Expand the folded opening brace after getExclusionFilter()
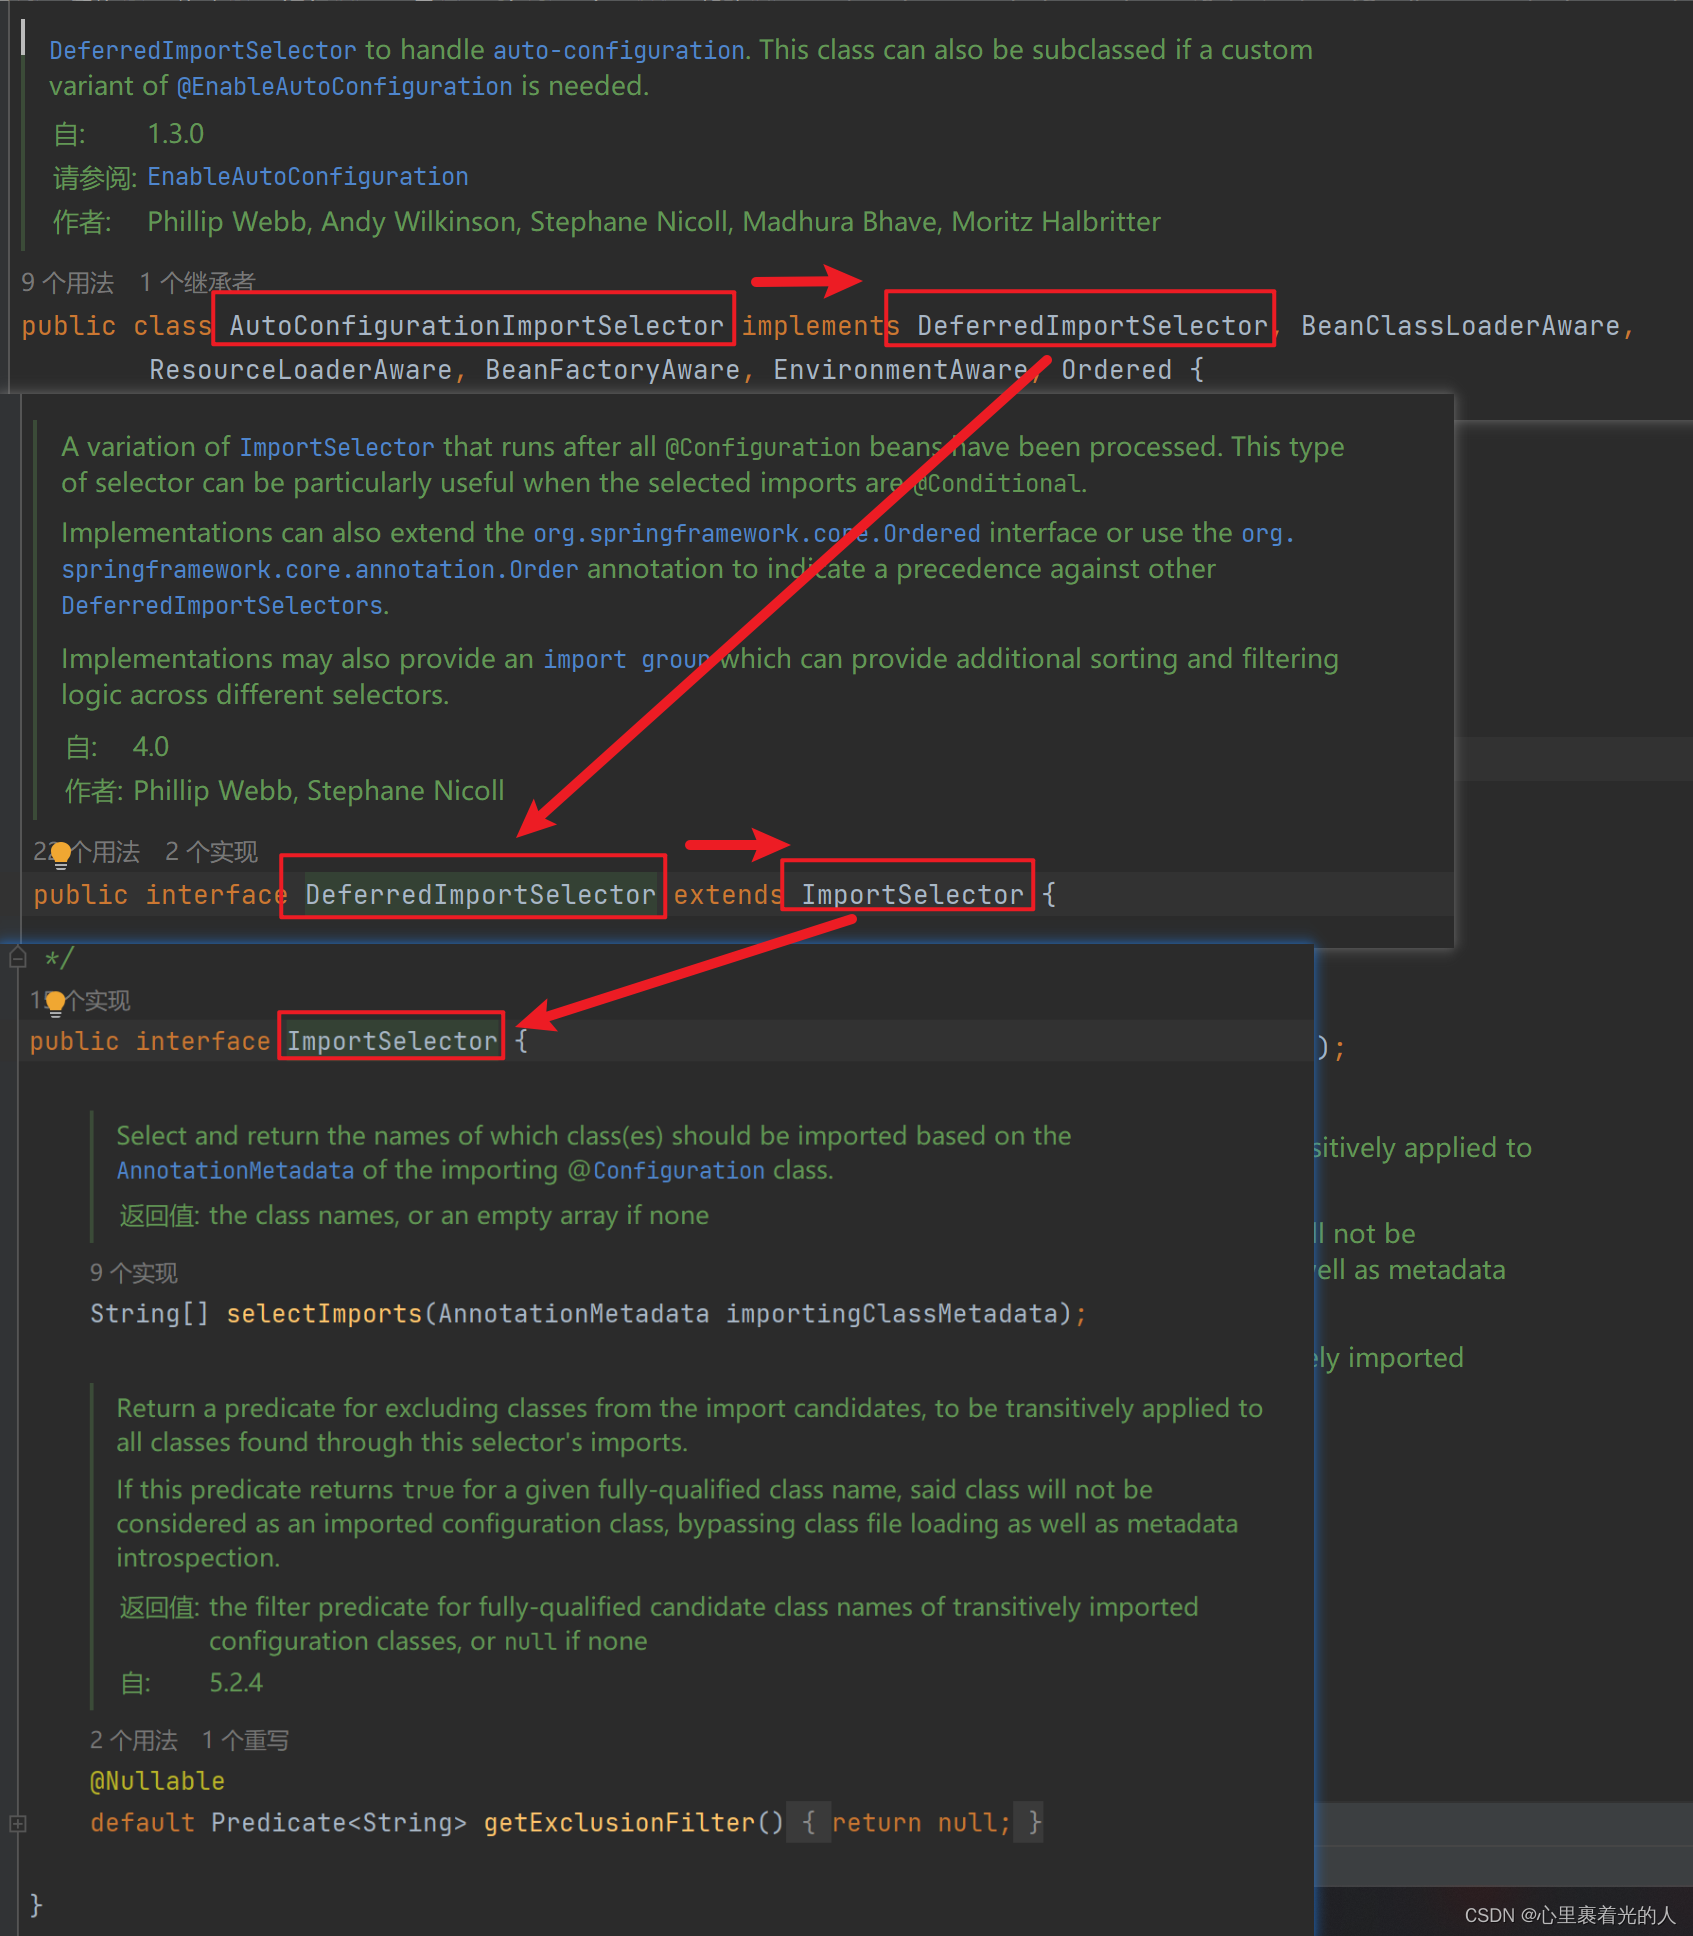Image resolution: width=1693 pixels, height=1936 pixels. pos(809,1822)
